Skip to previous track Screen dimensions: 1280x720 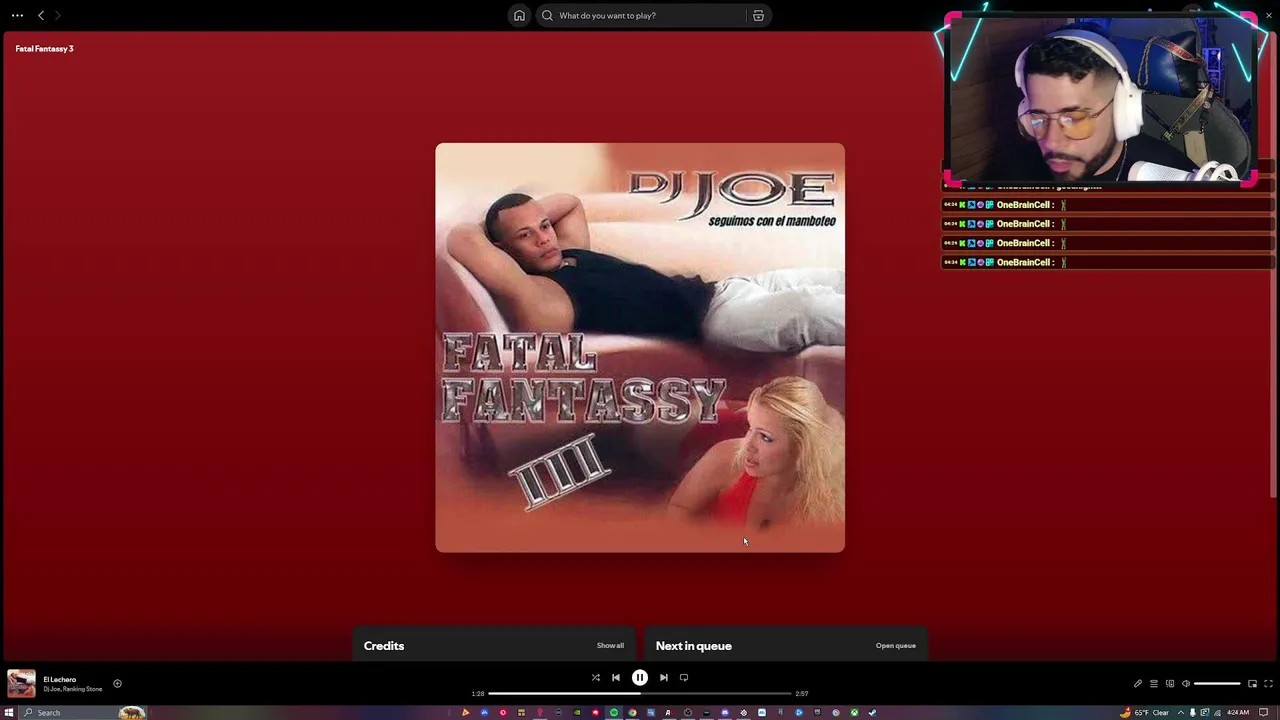616,677
